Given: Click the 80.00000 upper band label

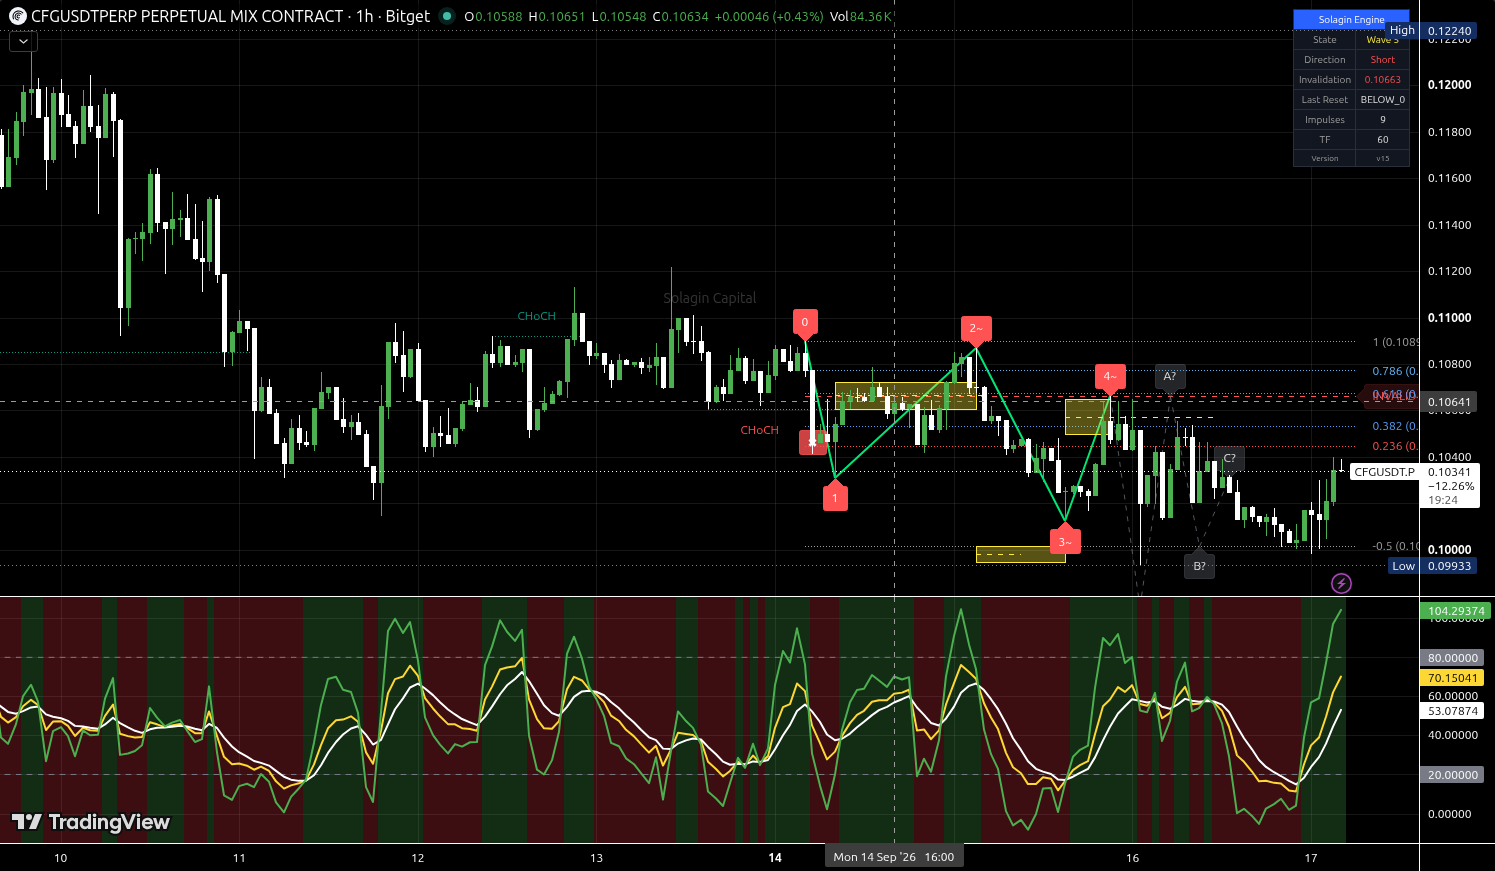Looking at the screenshot, I should 1453,658.
